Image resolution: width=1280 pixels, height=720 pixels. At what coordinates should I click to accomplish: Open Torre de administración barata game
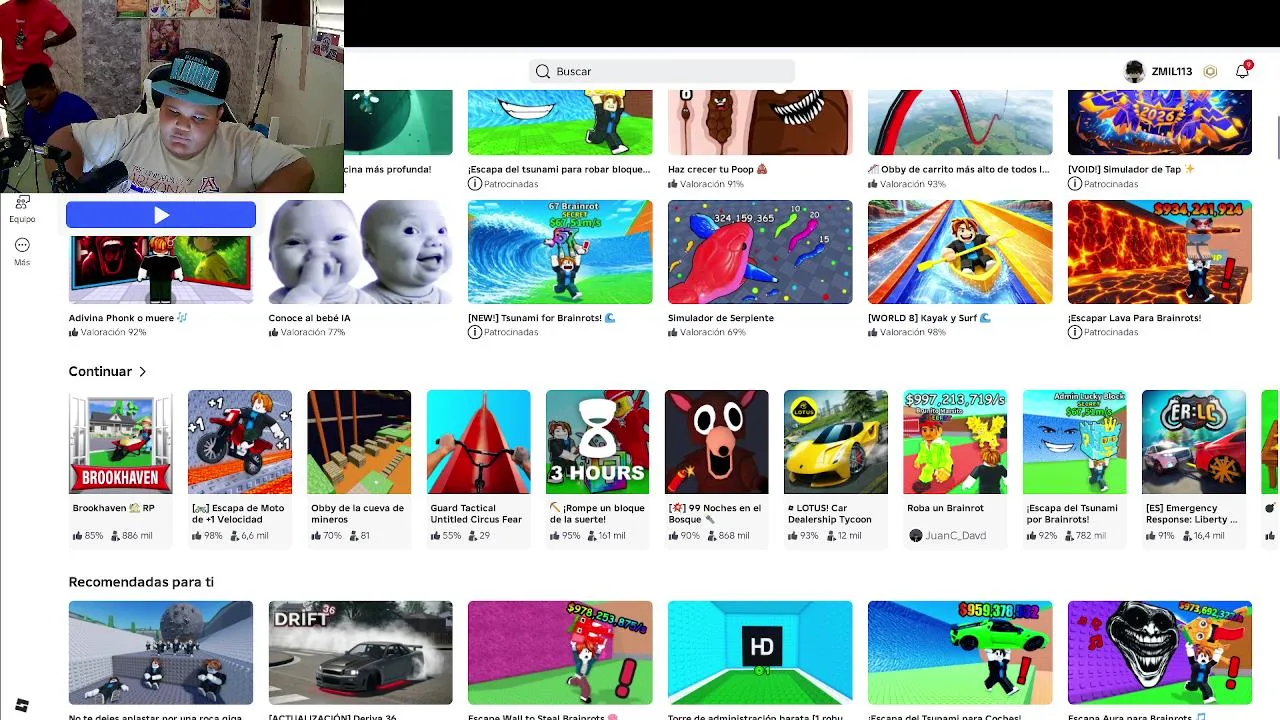pos(760,652)
